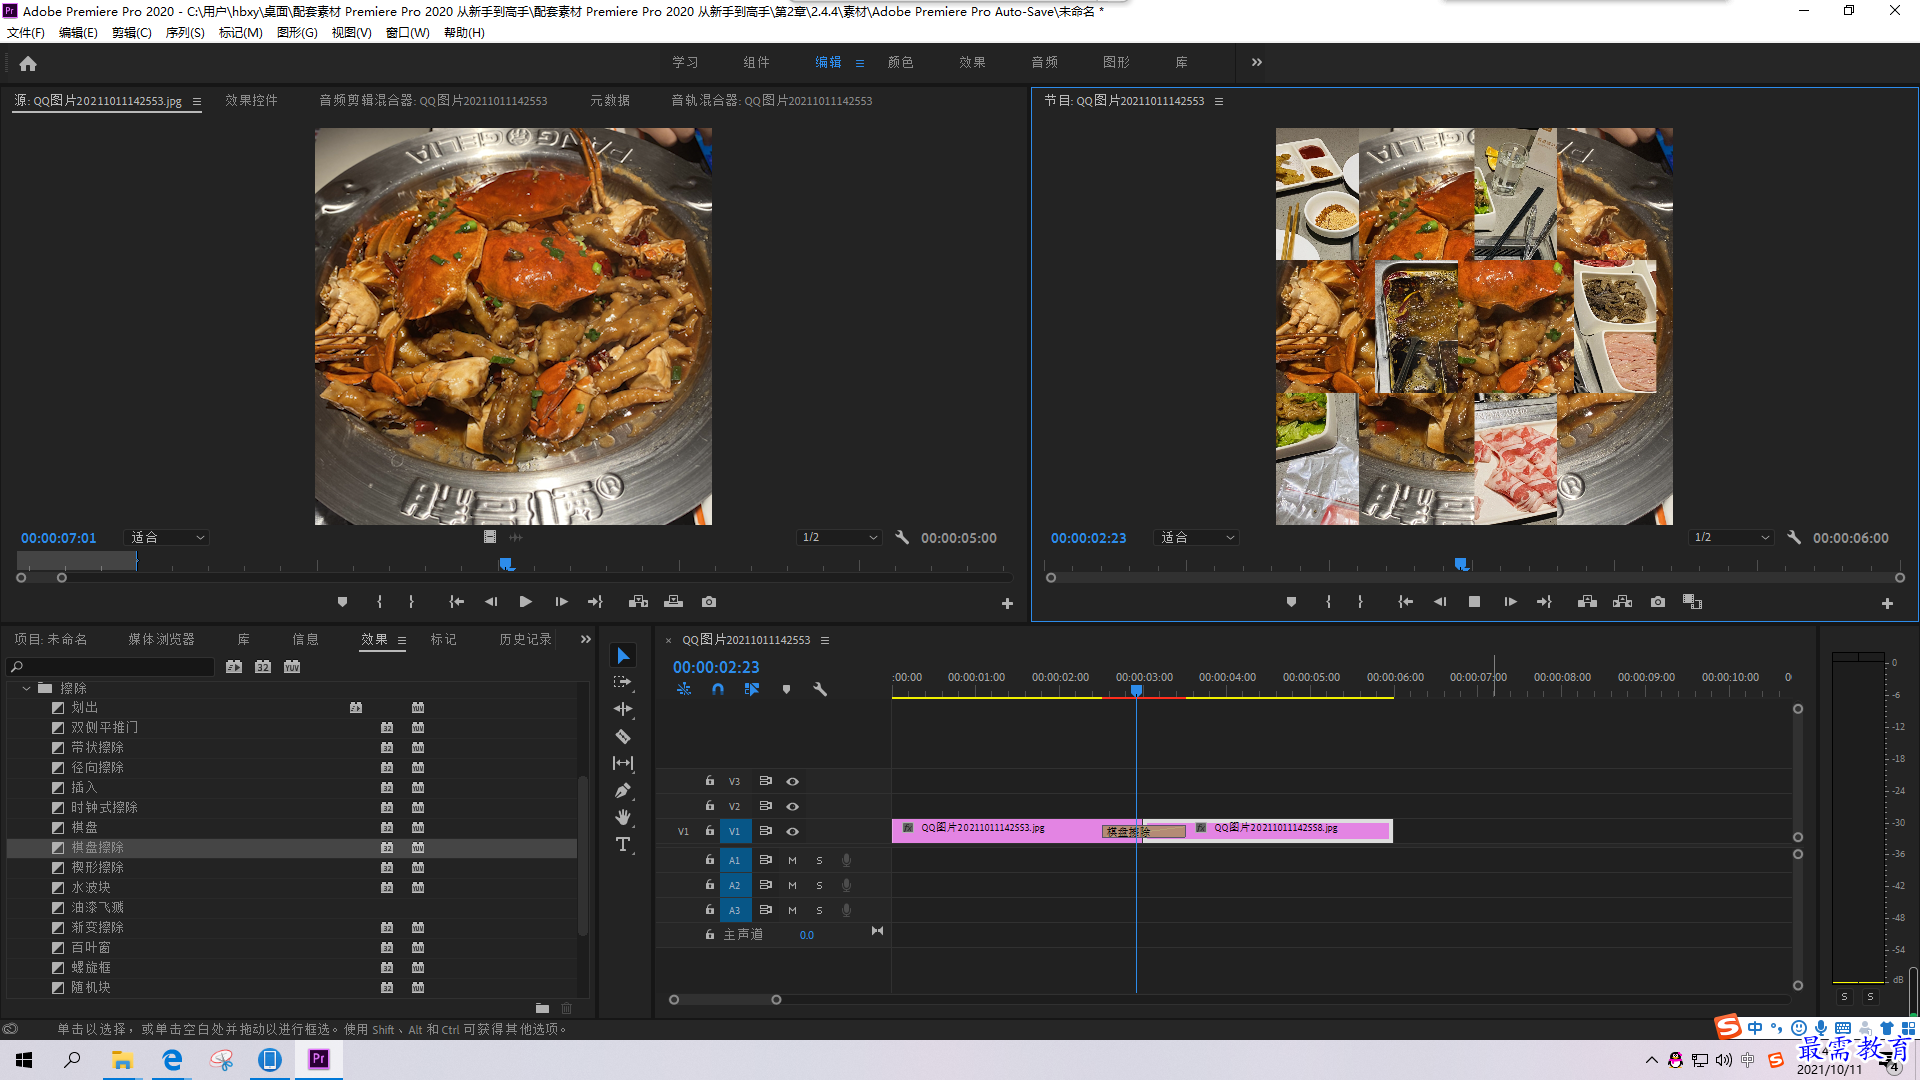Open 序列(S) menu
The width and height of the screenshot is (1920, 1080).
click(185, 33)
